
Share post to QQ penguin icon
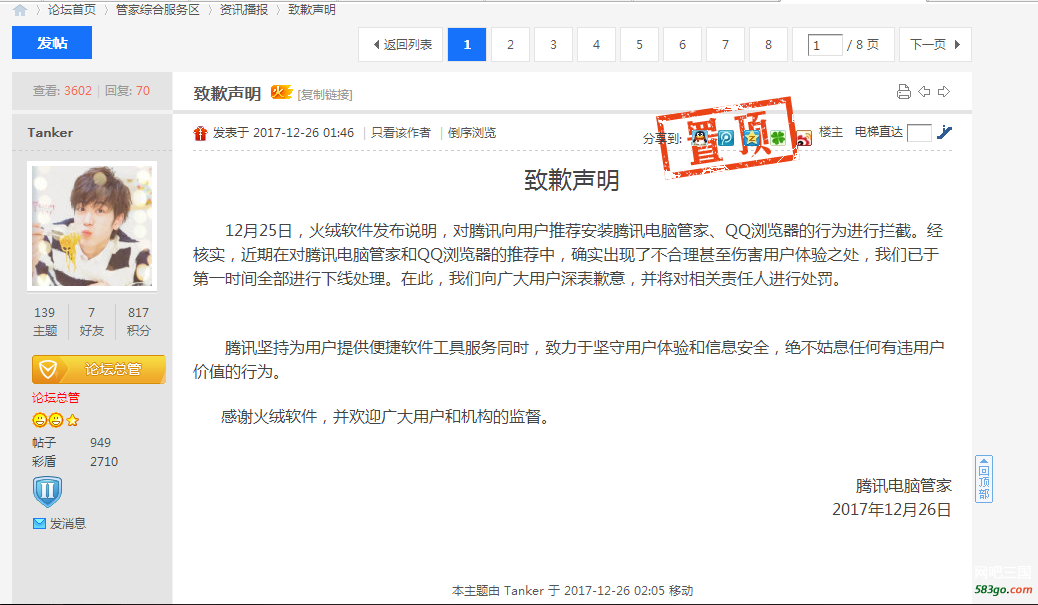point(700,138)
